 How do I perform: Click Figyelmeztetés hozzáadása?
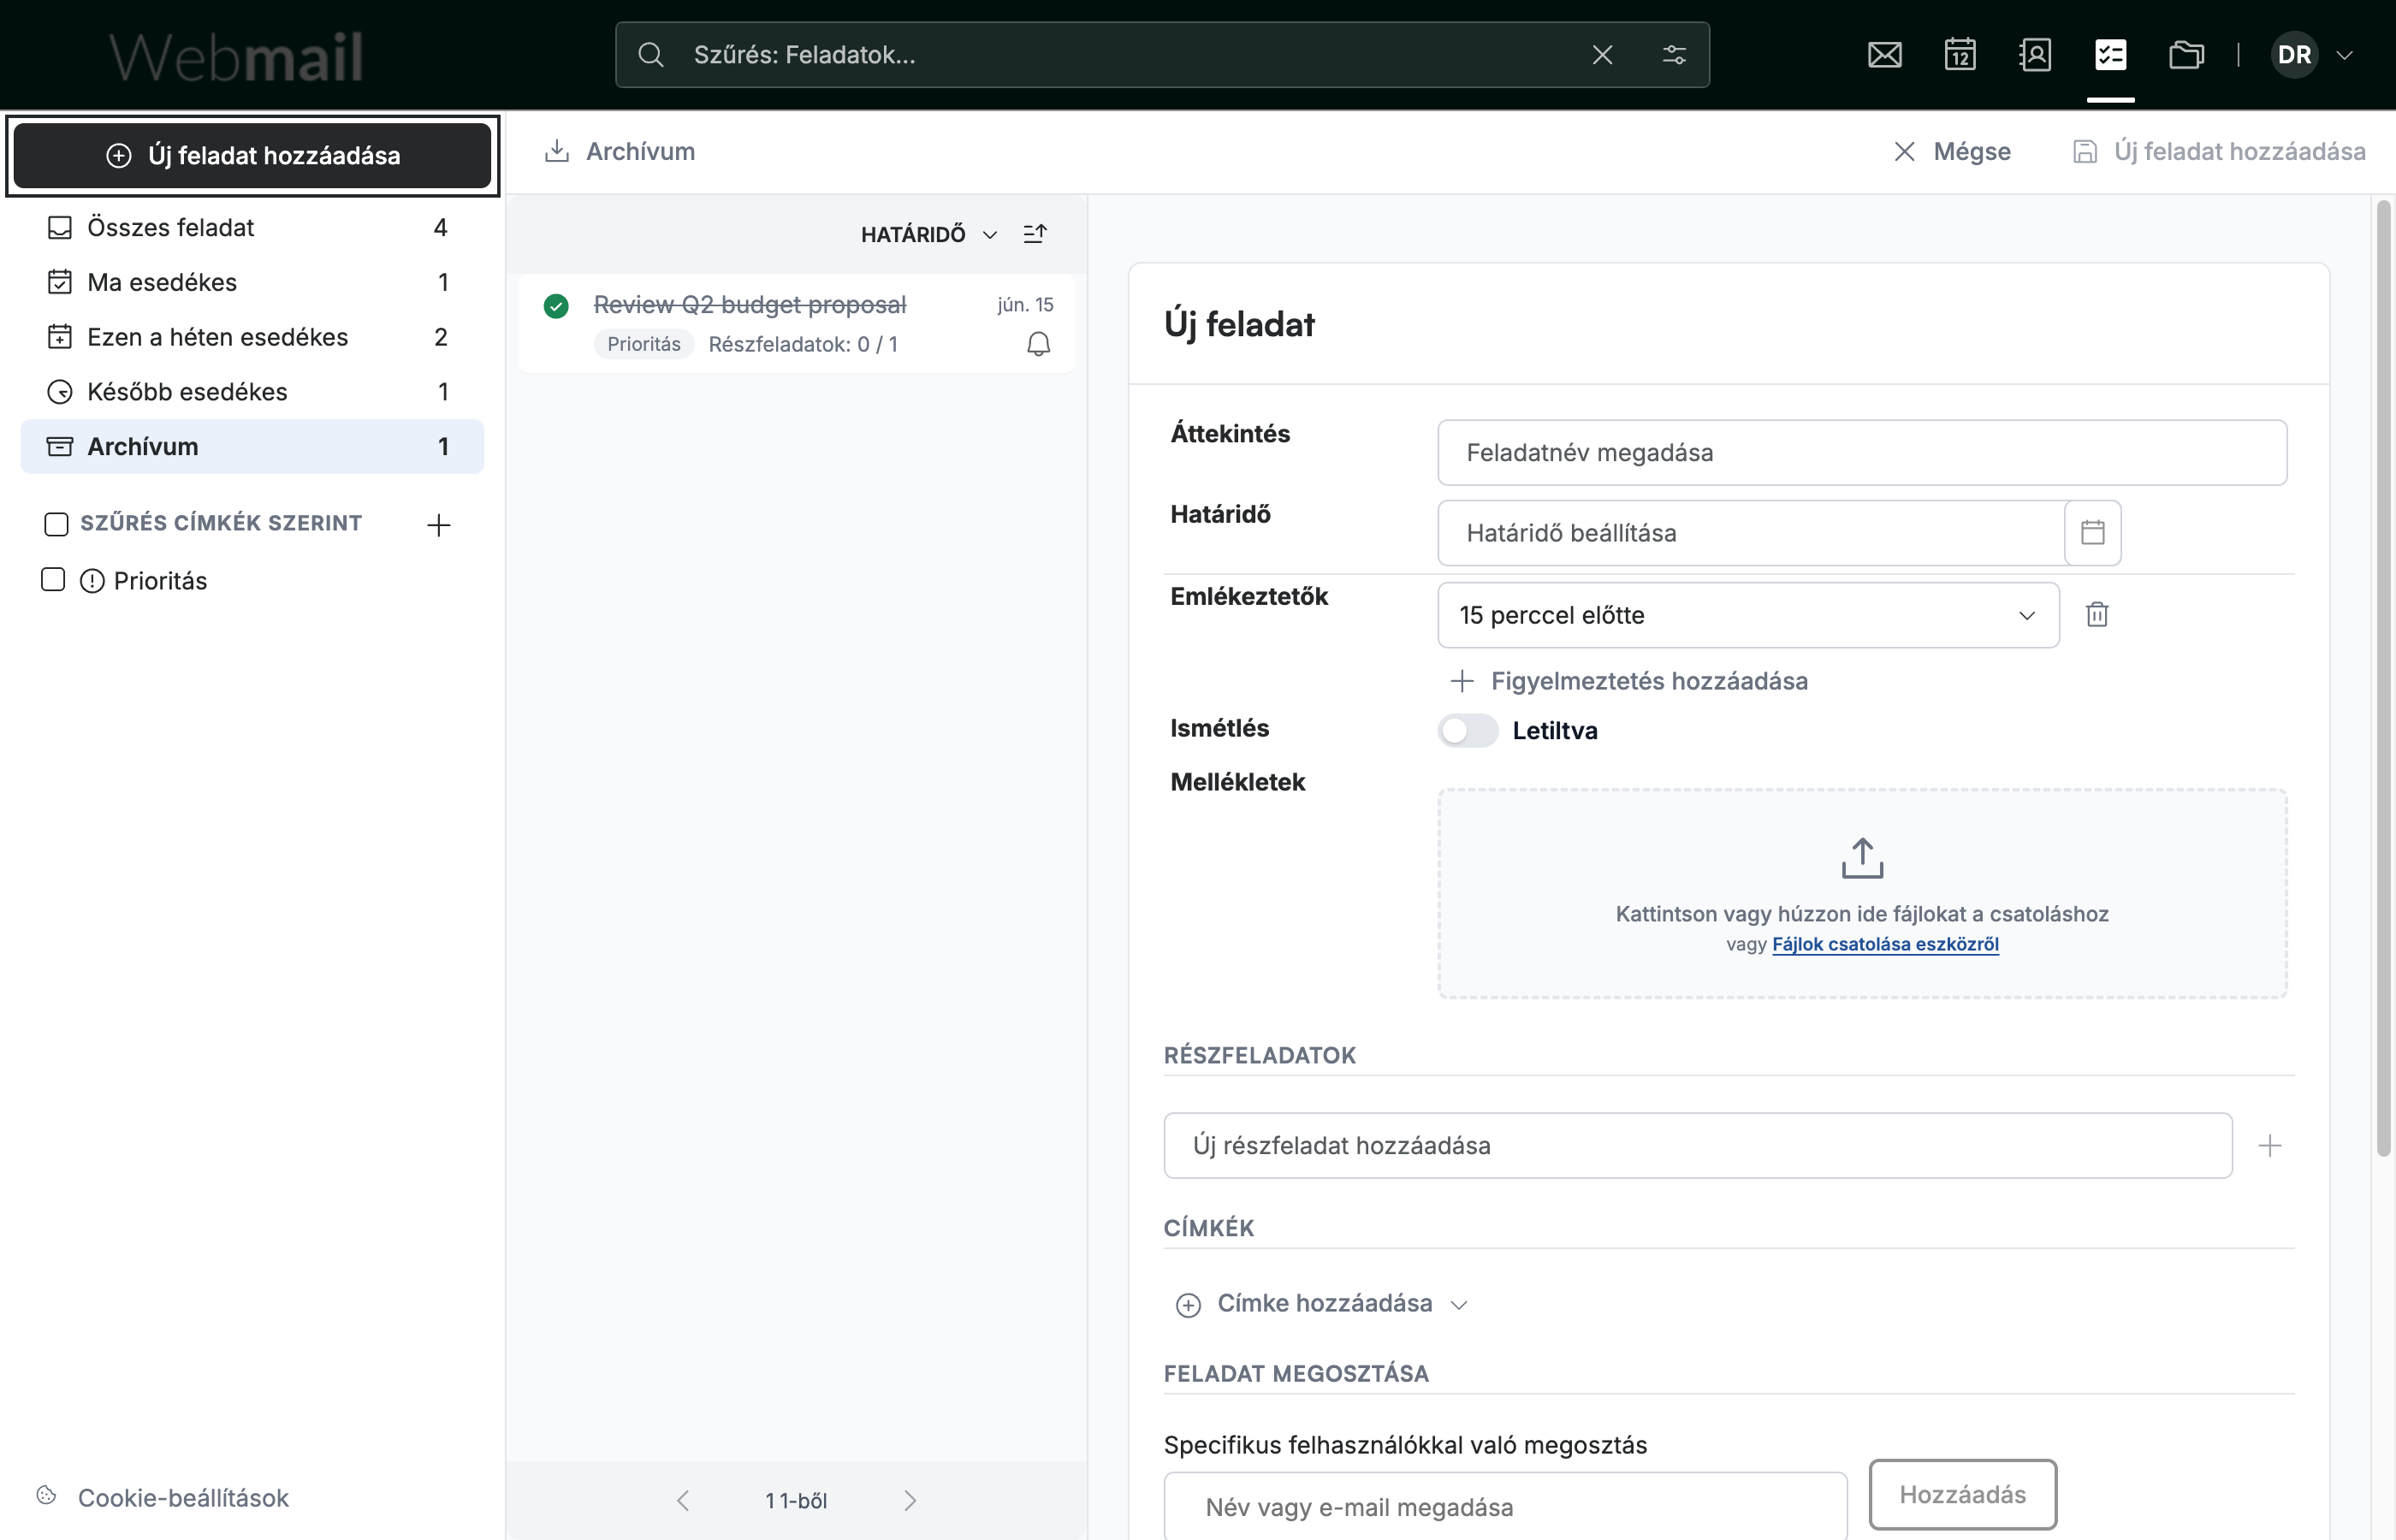(x=1630, y=681)
